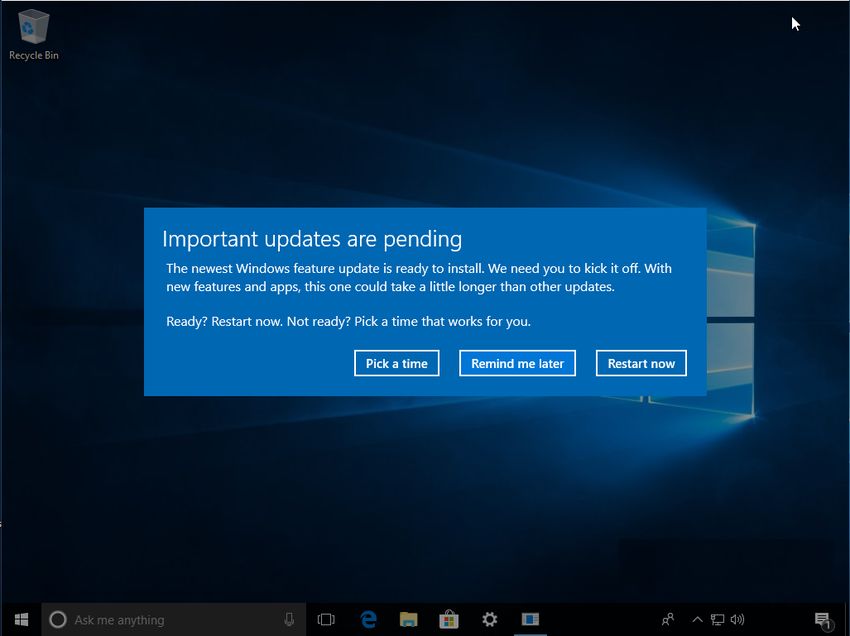Show hidden system tray icons
The width and height of the screenshot is (850, 636).
[x=698, y=619]
